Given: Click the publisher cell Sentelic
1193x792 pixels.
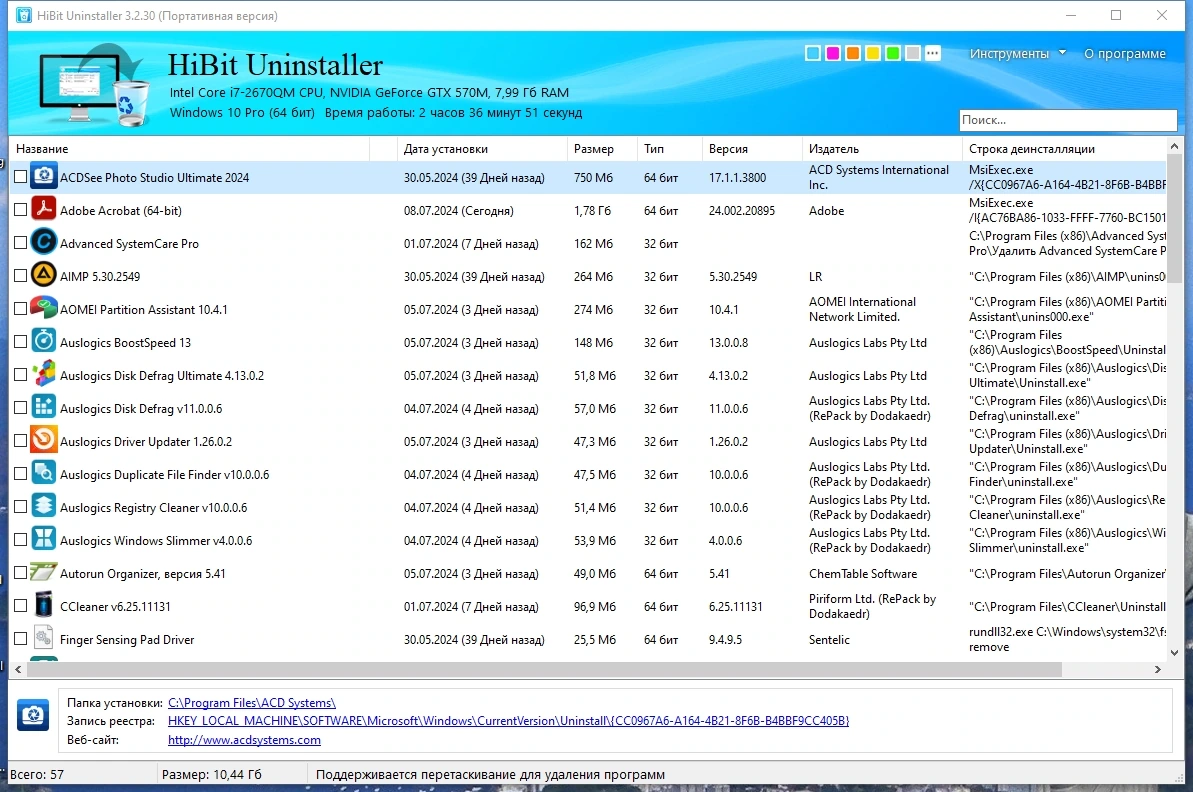Looking at the screenshot, I should [829, 639].
